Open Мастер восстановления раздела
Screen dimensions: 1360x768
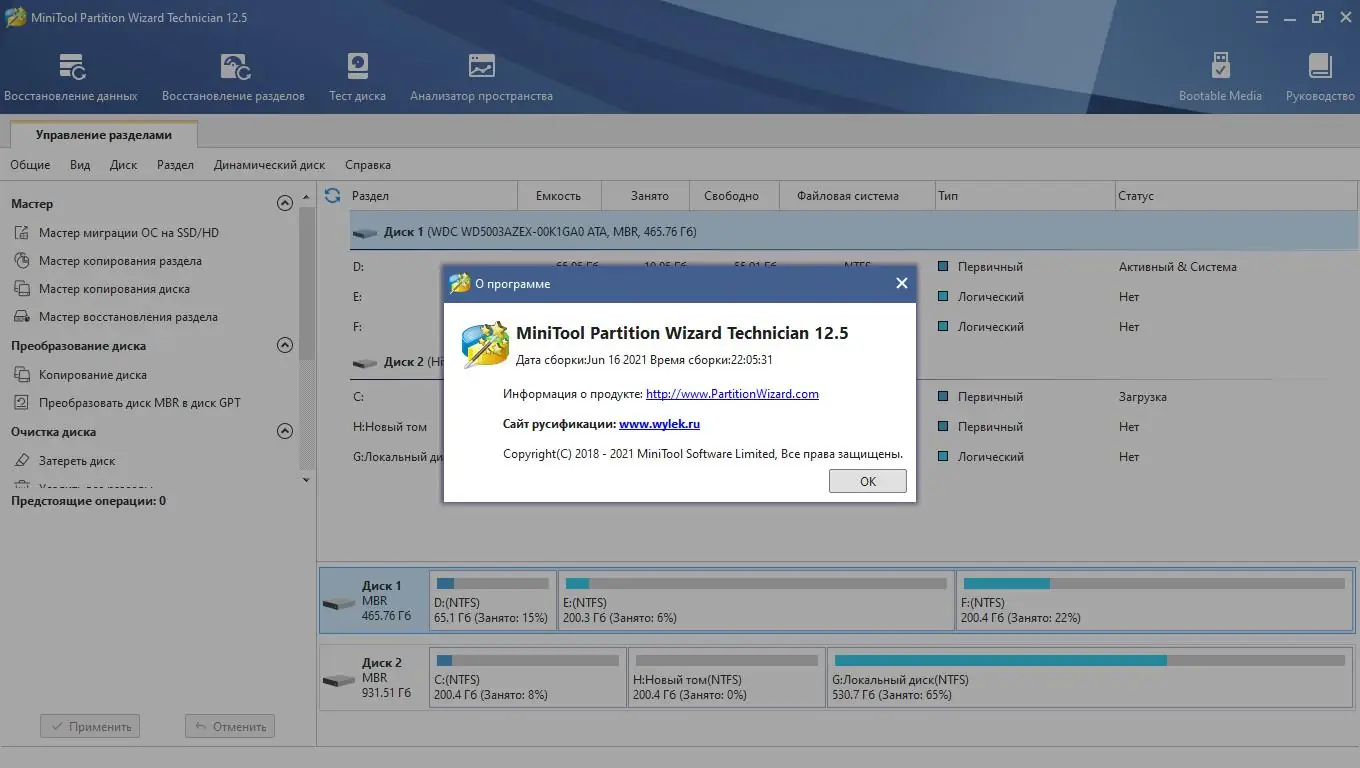127,317
